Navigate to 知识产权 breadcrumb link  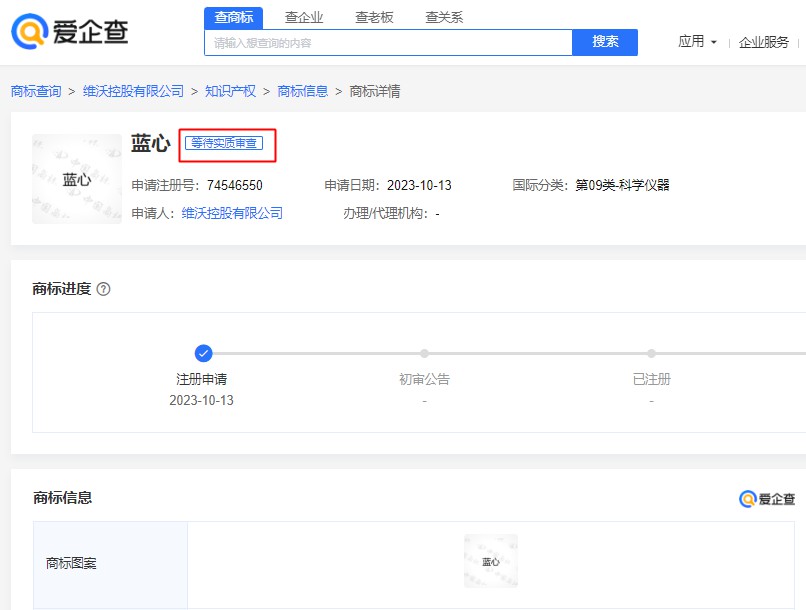pos(230,91)
